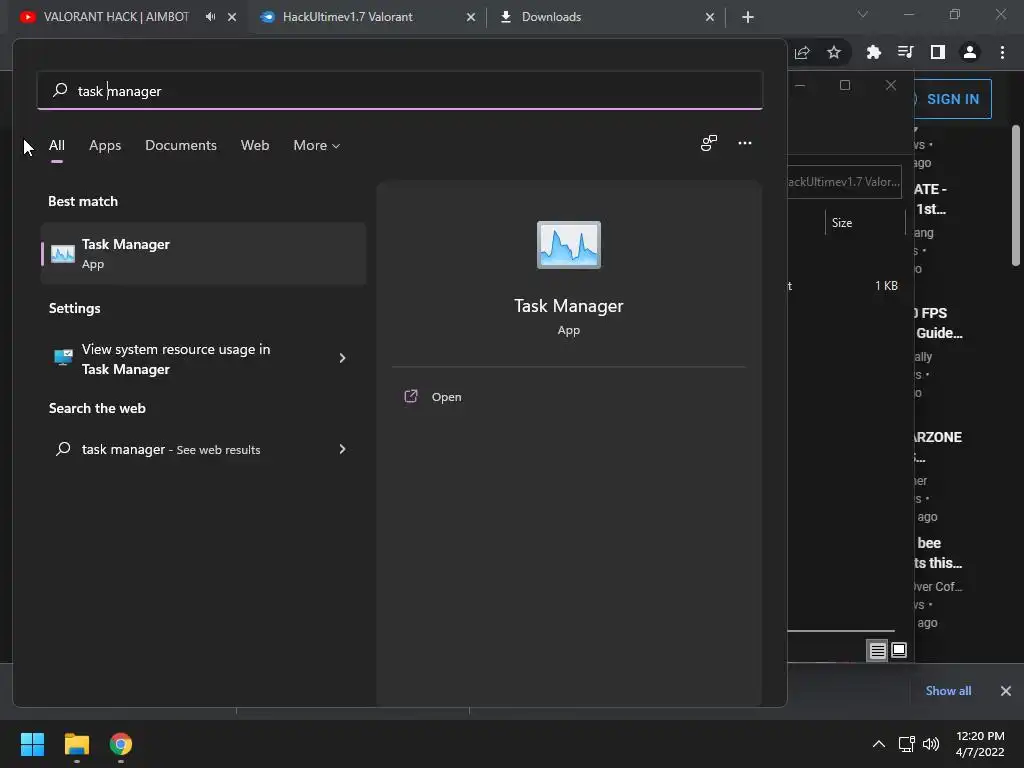Viewport: 1024px width, 768px height.
Task: Show hidden system tray icons
Action: click(x=879, y=744)
